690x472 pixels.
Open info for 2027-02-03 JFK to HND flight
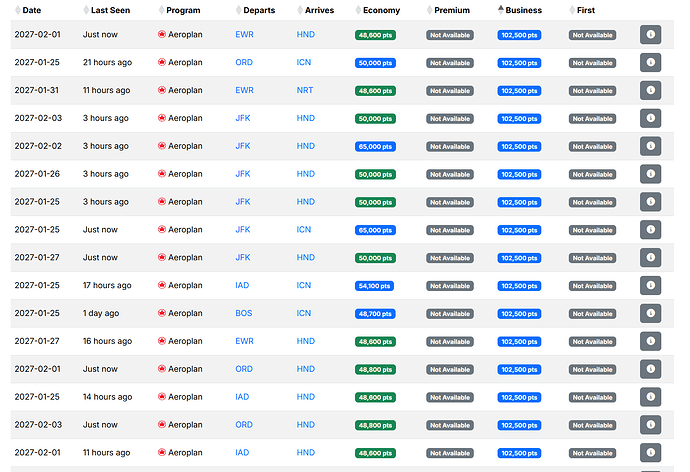(650, 118)
